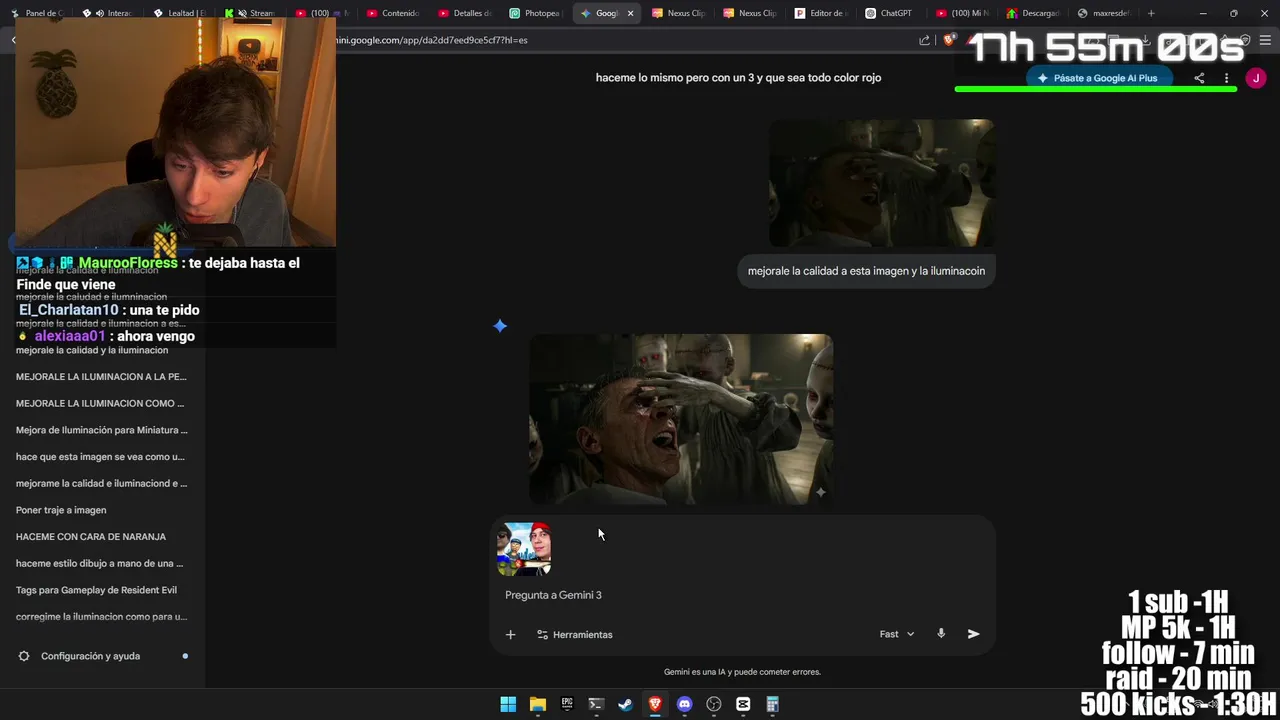Viewport: 1280px width, 720px height.
Task: Open the uploaded dark image in chat
Action: (882, 183)
